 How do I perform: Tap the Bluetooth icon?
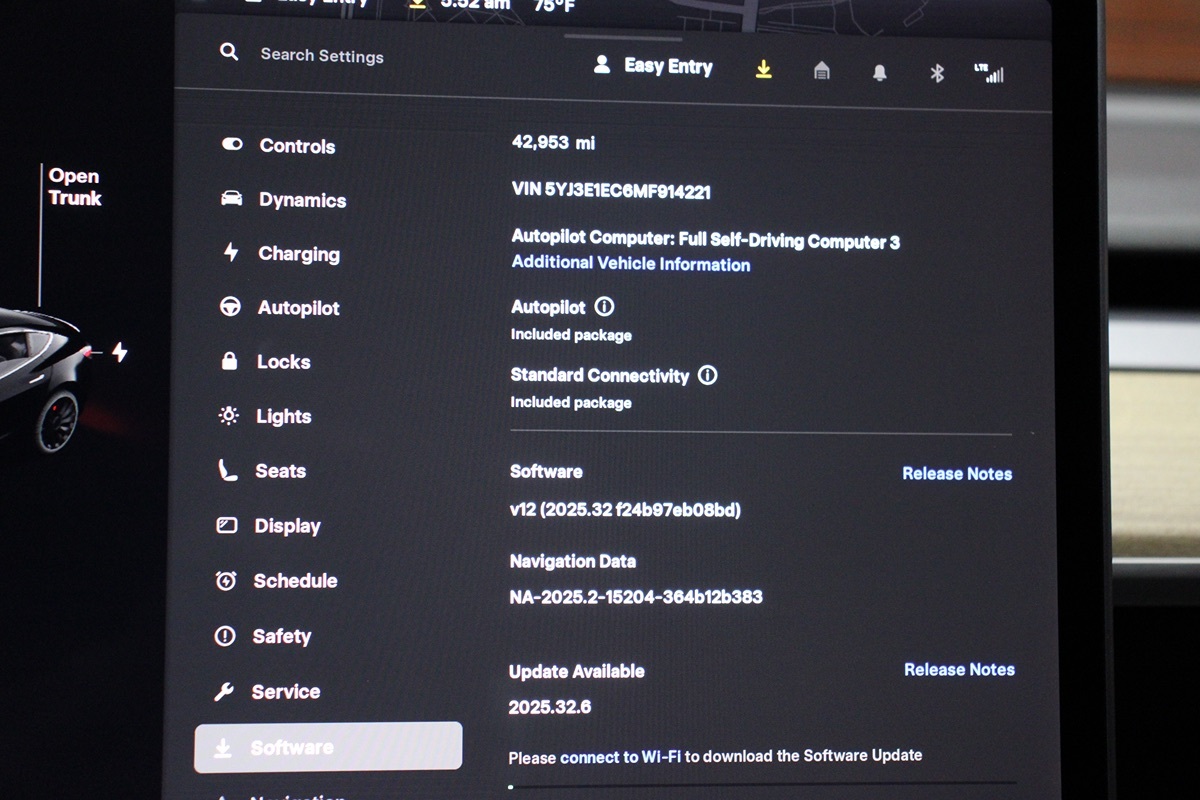(937, 73)
